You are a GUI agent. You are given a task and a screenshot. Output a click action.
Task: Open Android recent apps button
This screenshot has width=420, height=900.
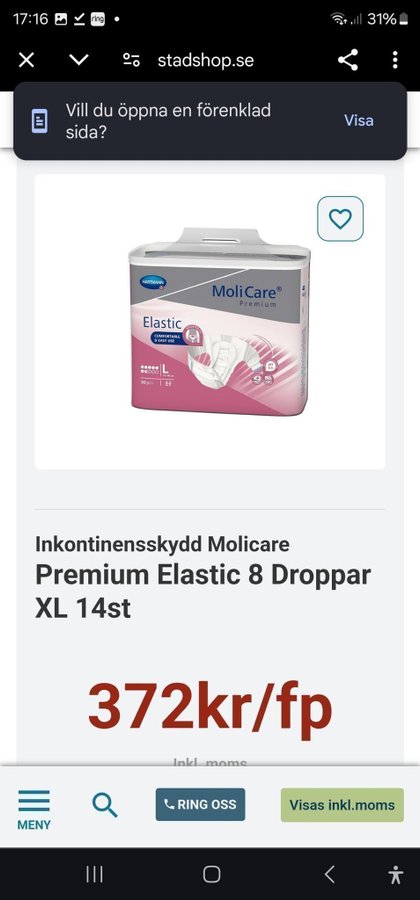[94, 874]
